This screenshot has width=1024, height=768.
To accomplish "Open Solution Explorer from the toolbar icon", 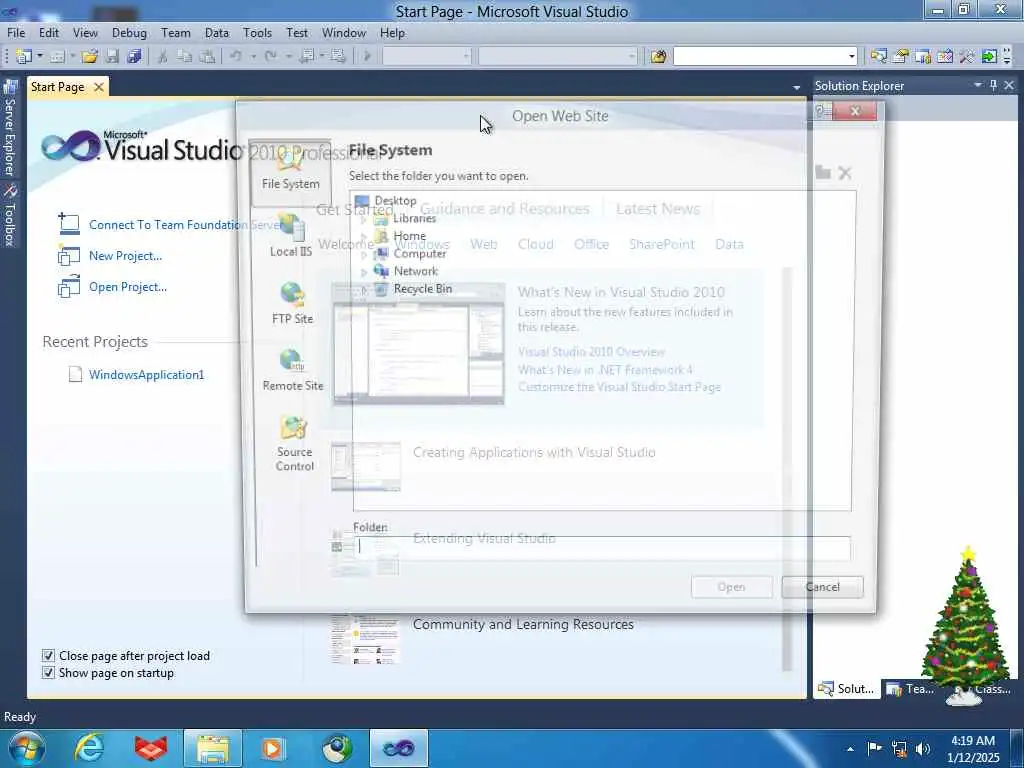I will (878, 57).
